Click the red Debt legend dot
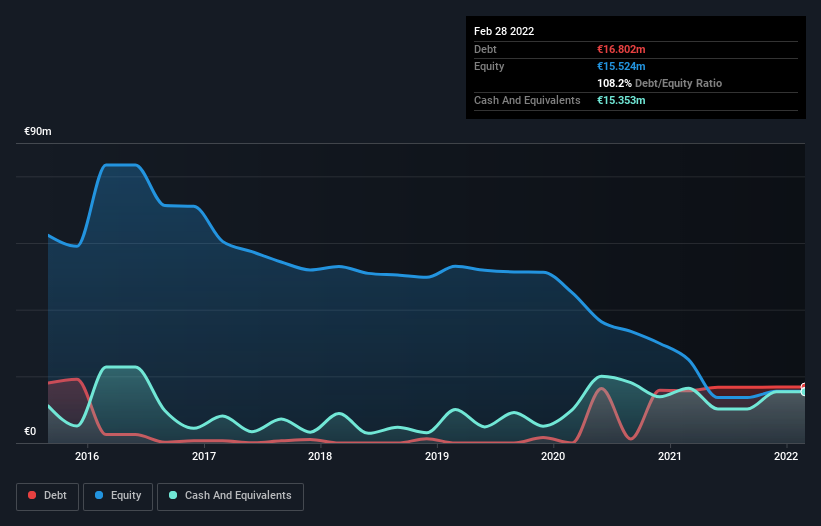This screenshot has height=526, width=821. [x=32, y=495]
